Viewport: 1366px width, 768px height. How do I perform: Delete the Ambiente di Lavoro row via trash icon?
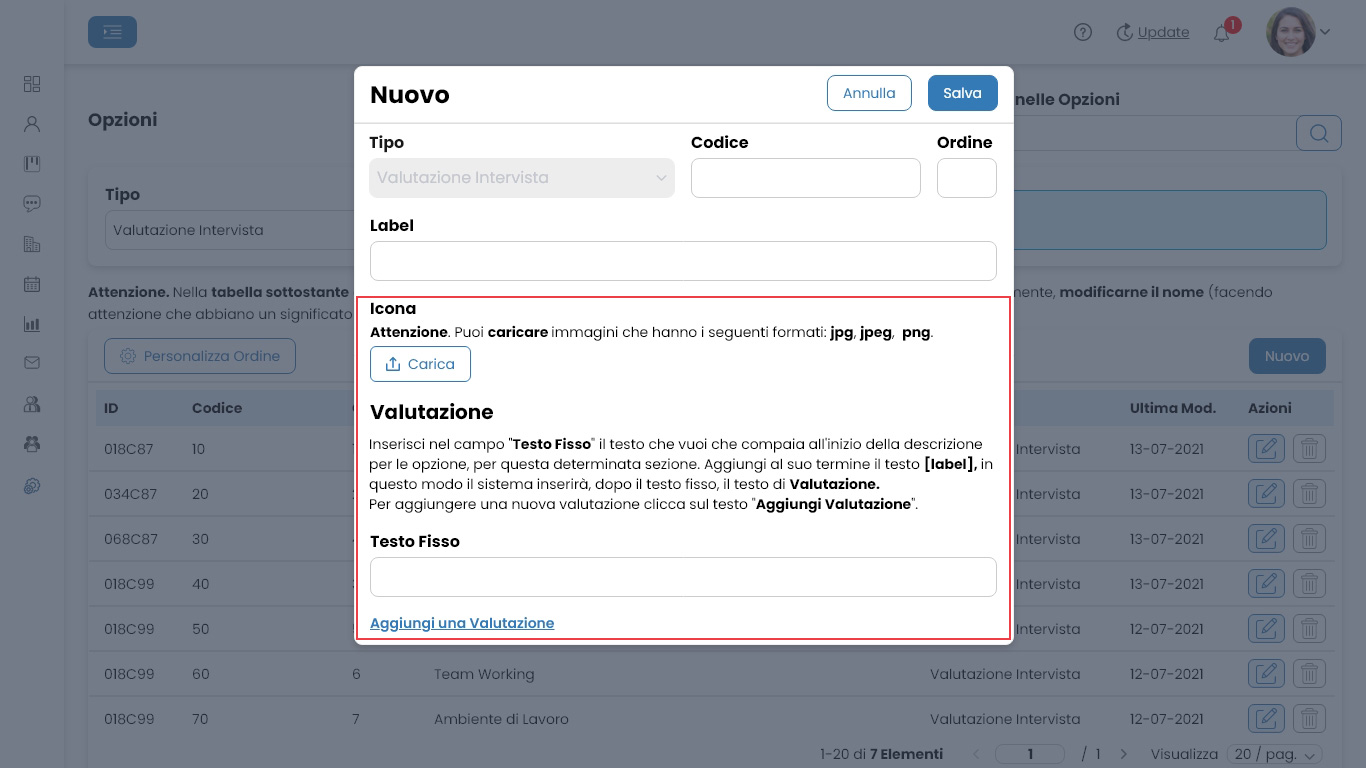point(1310,718)
